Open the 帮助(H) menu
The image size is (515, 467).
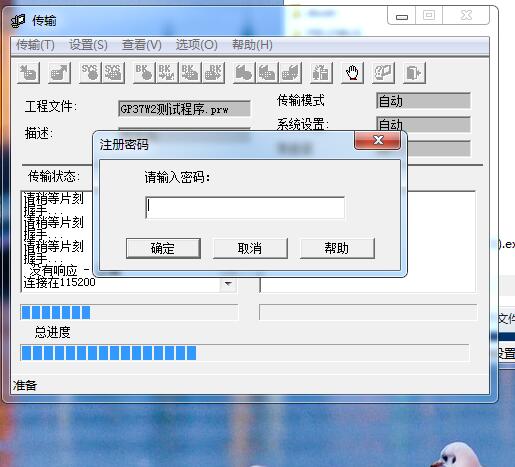pyautogui.click(x=252, y=45)
